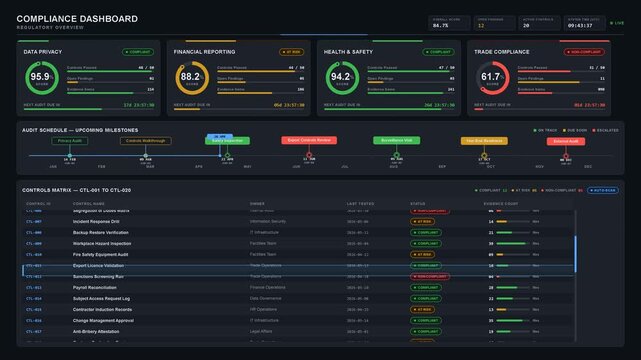
Task: Sort by the Owner column header
Action: 257,203
